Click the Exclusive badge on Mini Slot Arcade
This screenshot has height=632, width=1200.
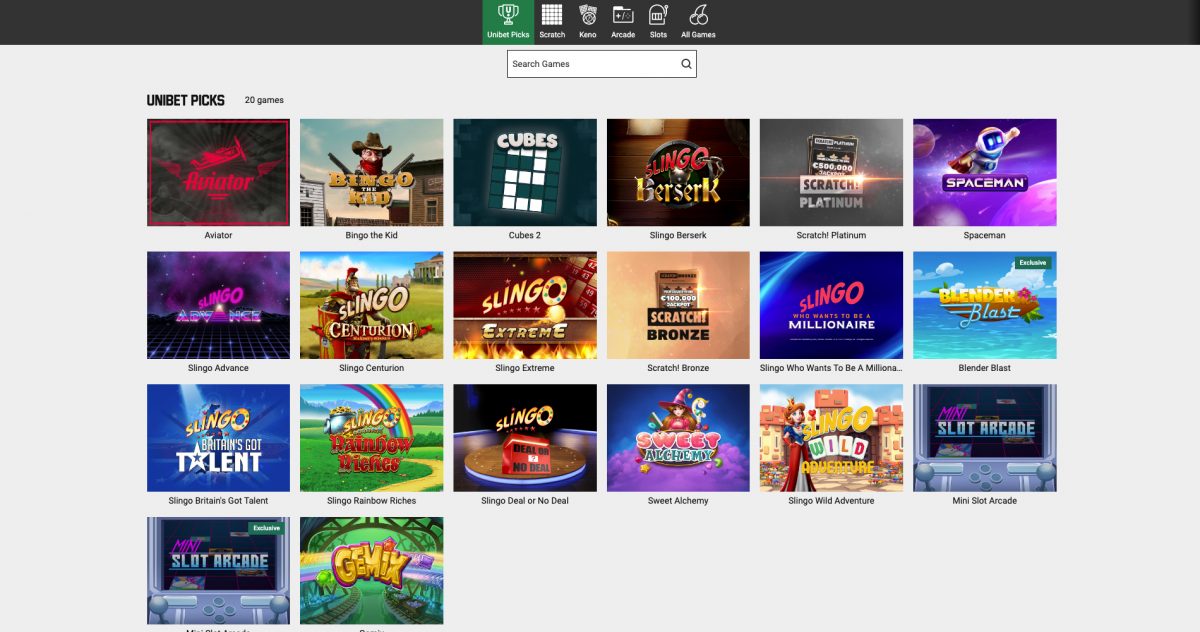point(266,528)
